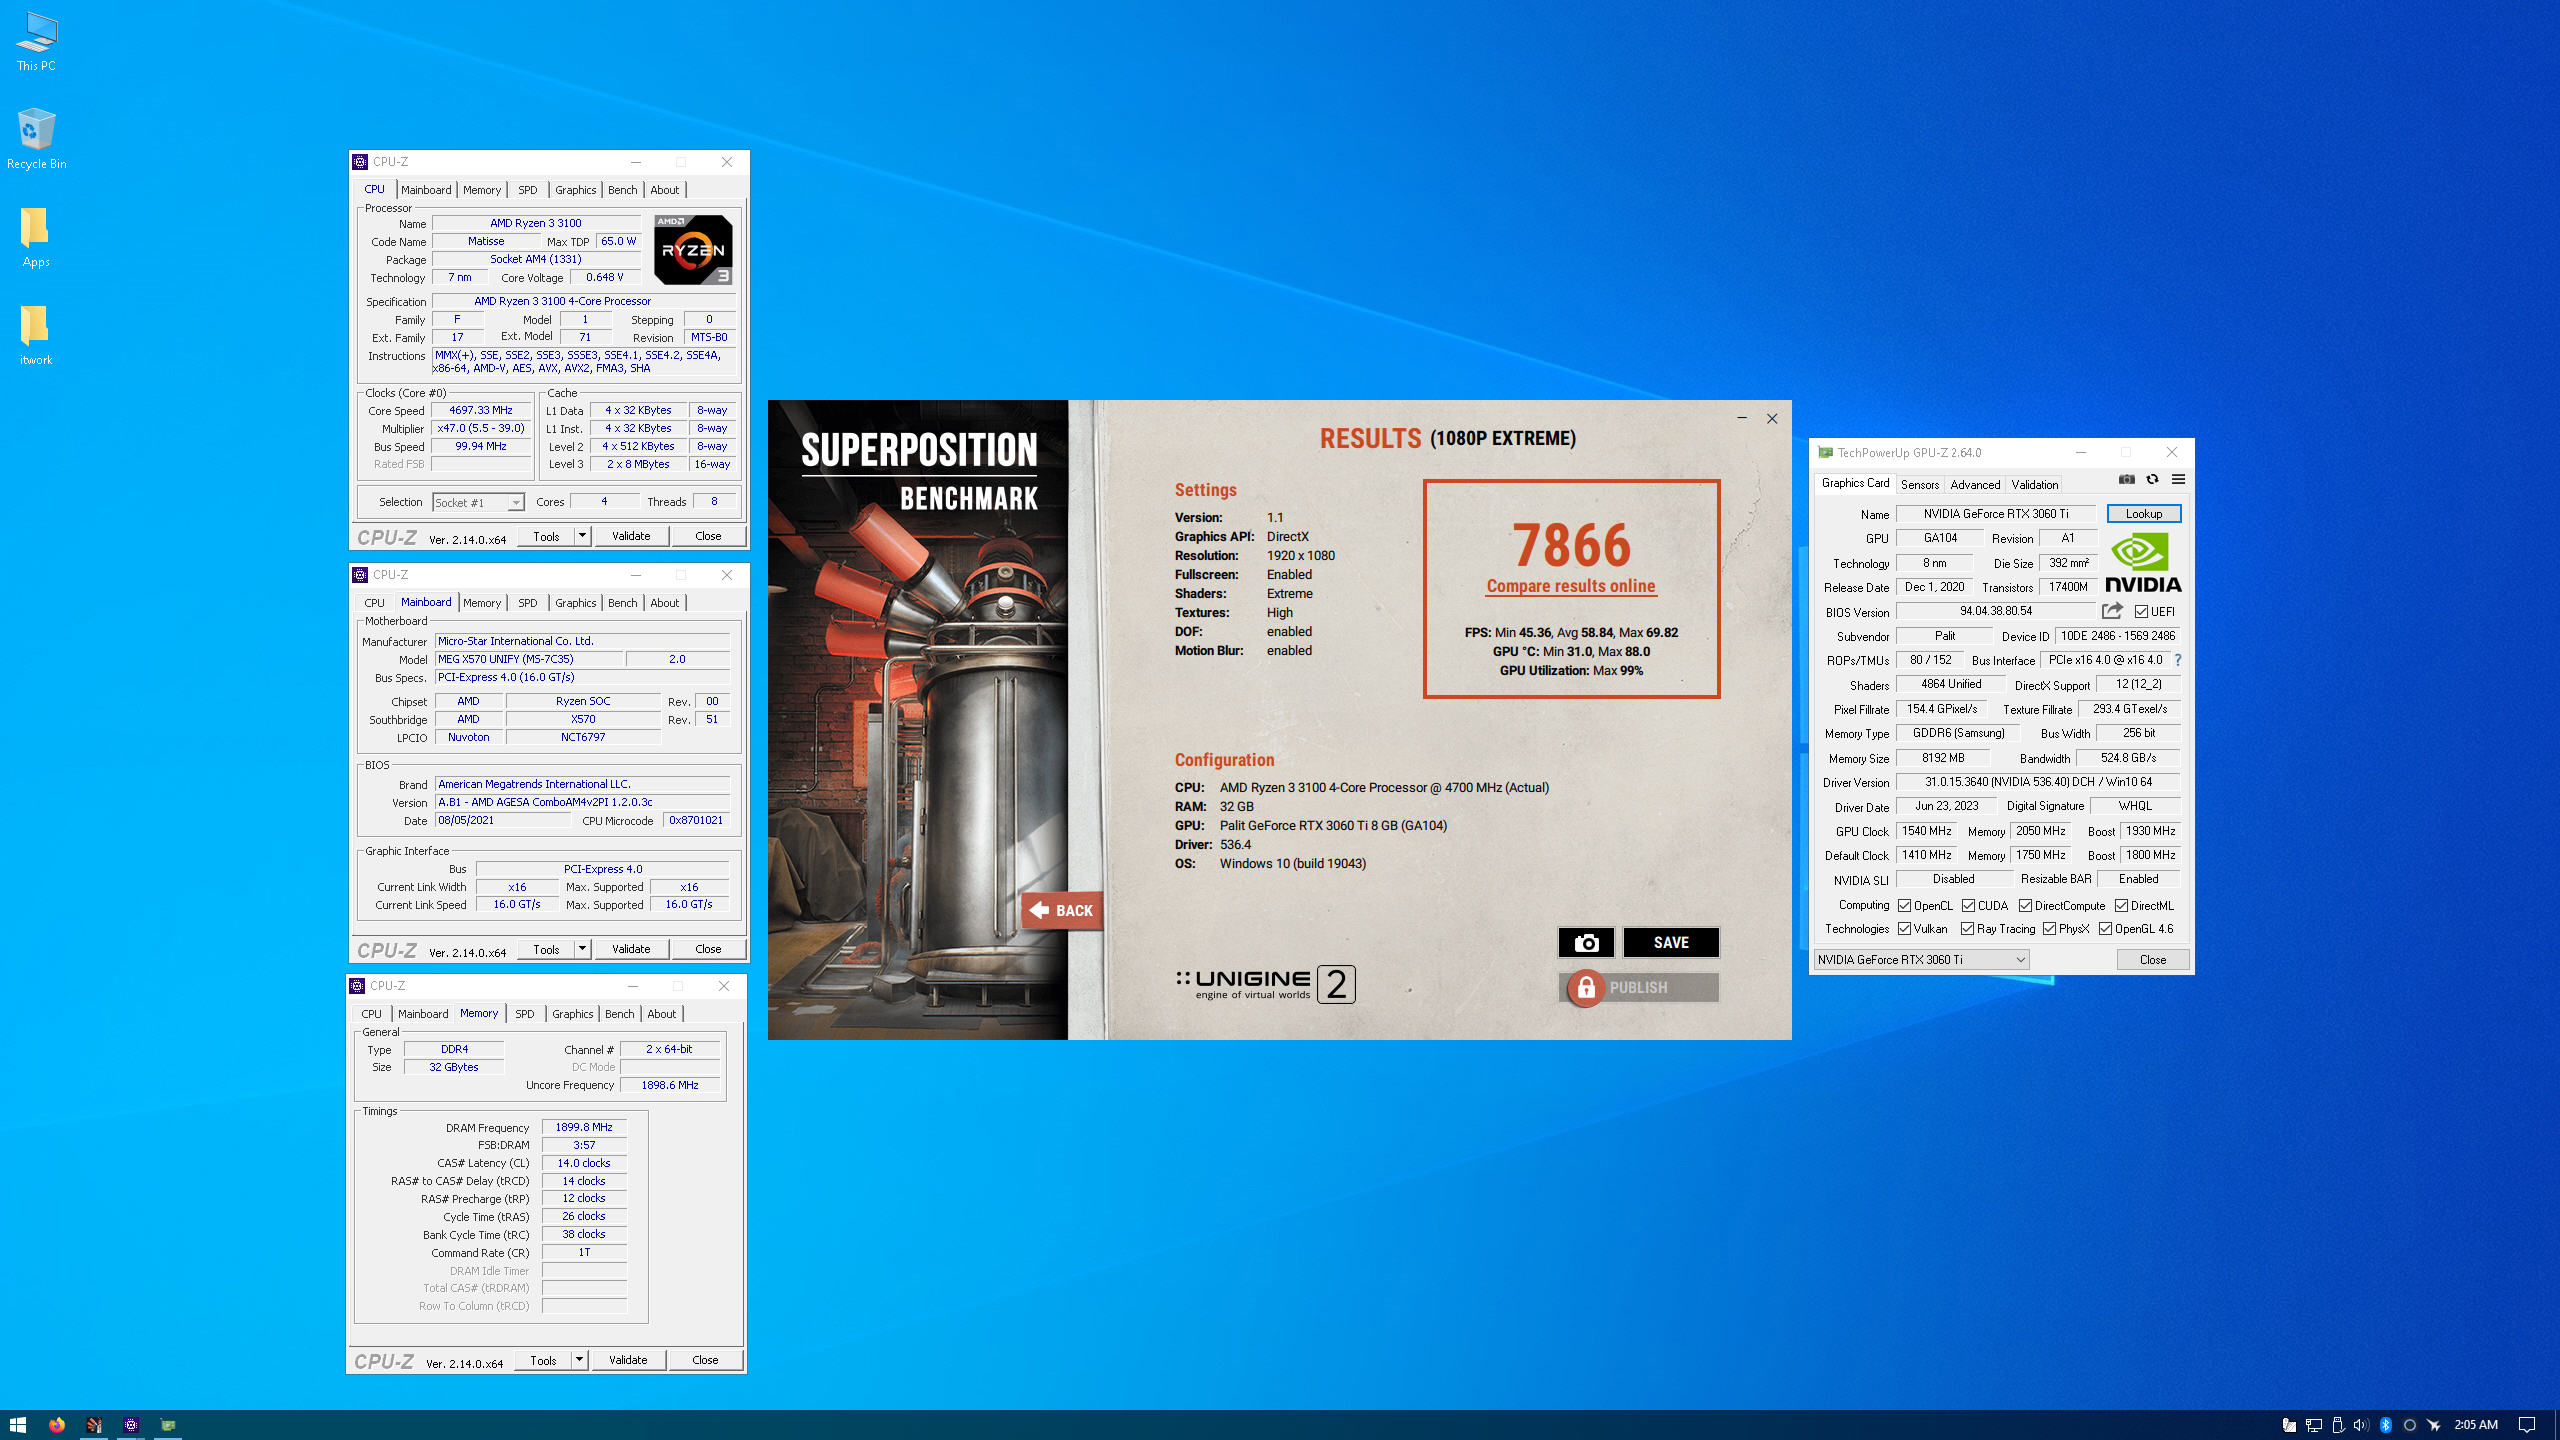Toggle the OpenGL 4.6 checkbox
2560x1440 pixels.
[2105, 929]
